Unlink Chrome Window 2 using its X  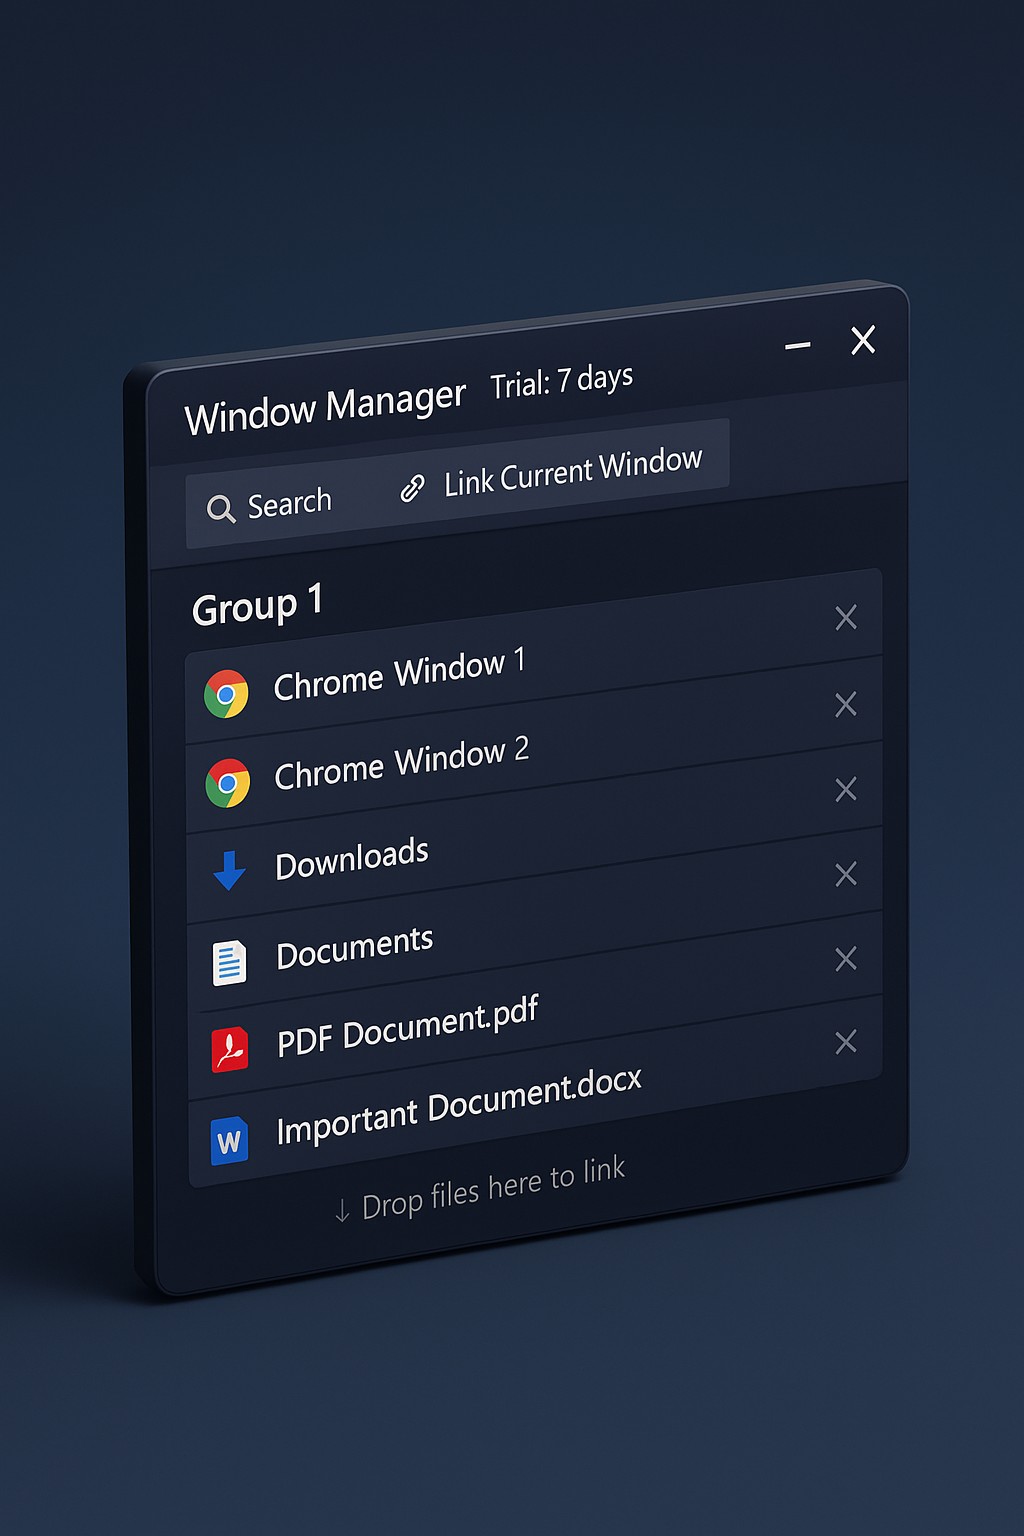pos(845,789)
